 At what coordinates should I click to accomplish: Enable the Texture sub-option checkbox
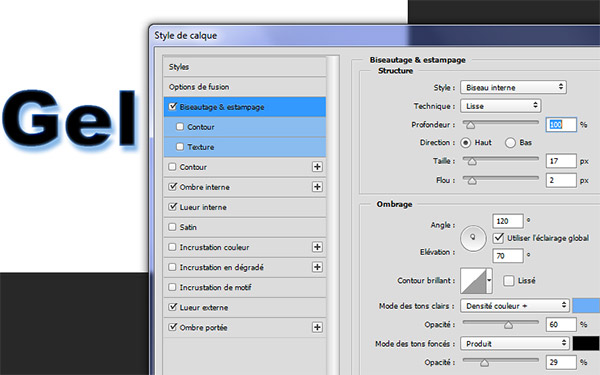(x=180, y=147)
